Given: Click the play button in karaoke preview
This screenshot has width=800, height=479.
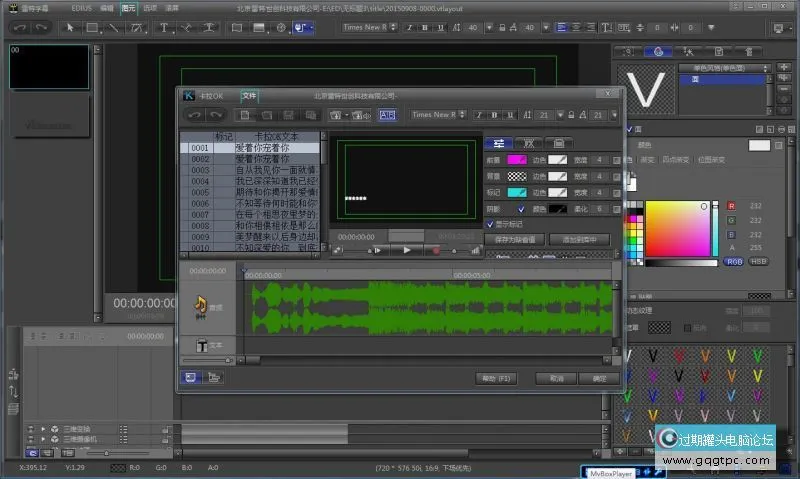Looking at the screenshot, I should [406, 250].
